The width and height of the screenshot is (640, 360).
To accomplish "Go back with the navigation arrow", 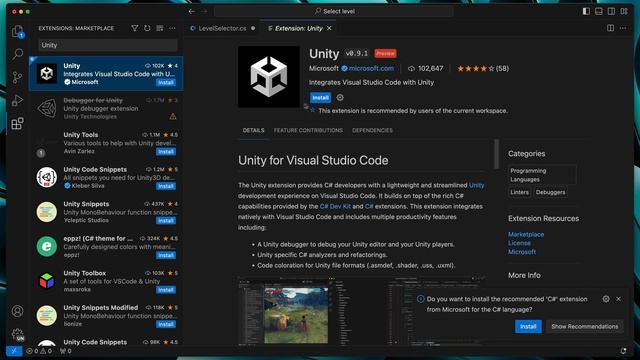I will 191,11.
